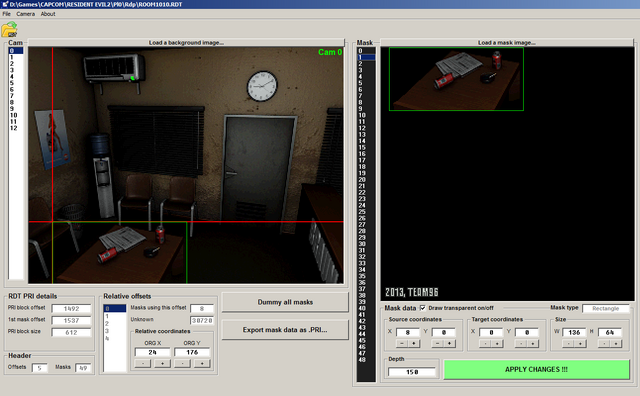Viewport: 640px width, 396px height.
Task: Click Load a mask image button
Action: [507, 42]
